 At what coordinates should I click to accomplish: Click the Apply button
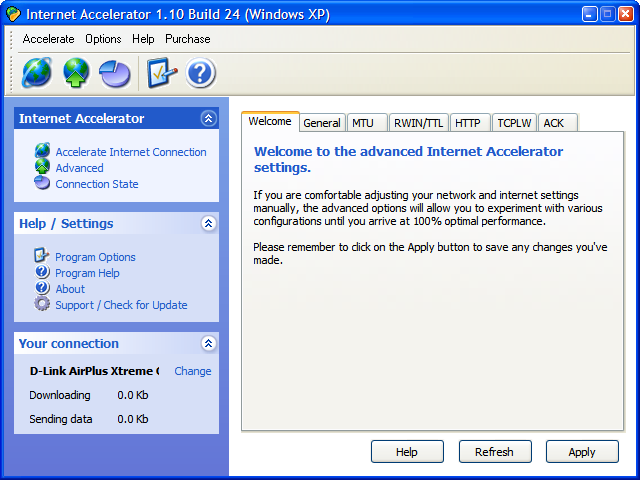pos(582,451)
